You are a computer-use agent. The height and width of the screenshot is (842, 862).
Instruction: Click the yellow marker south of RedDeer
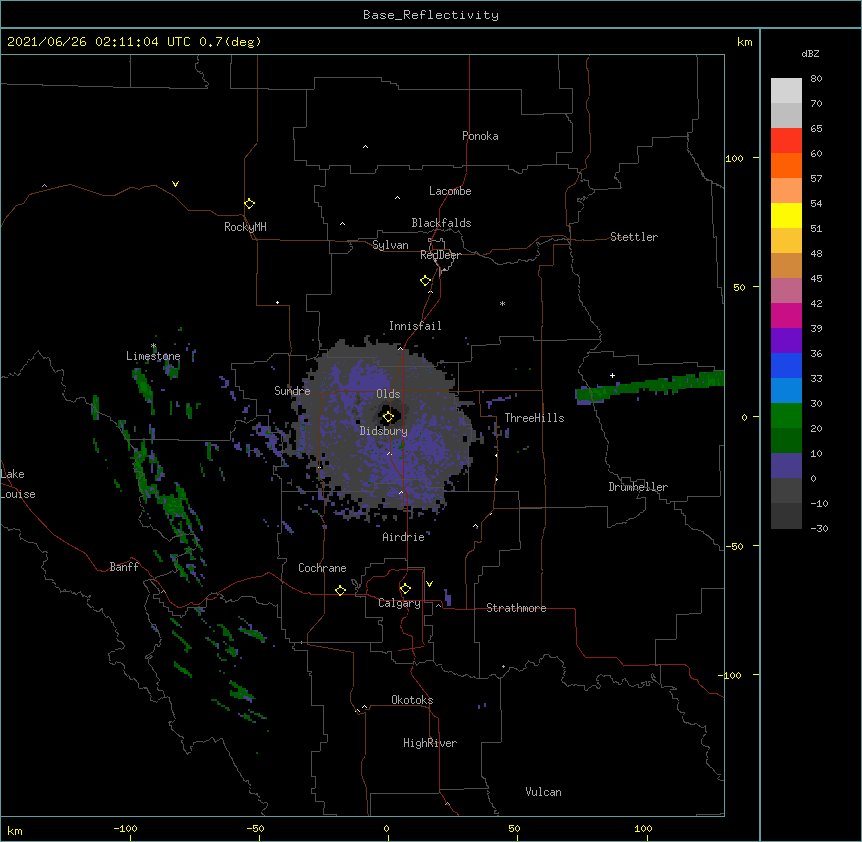(x=425, y=281)
